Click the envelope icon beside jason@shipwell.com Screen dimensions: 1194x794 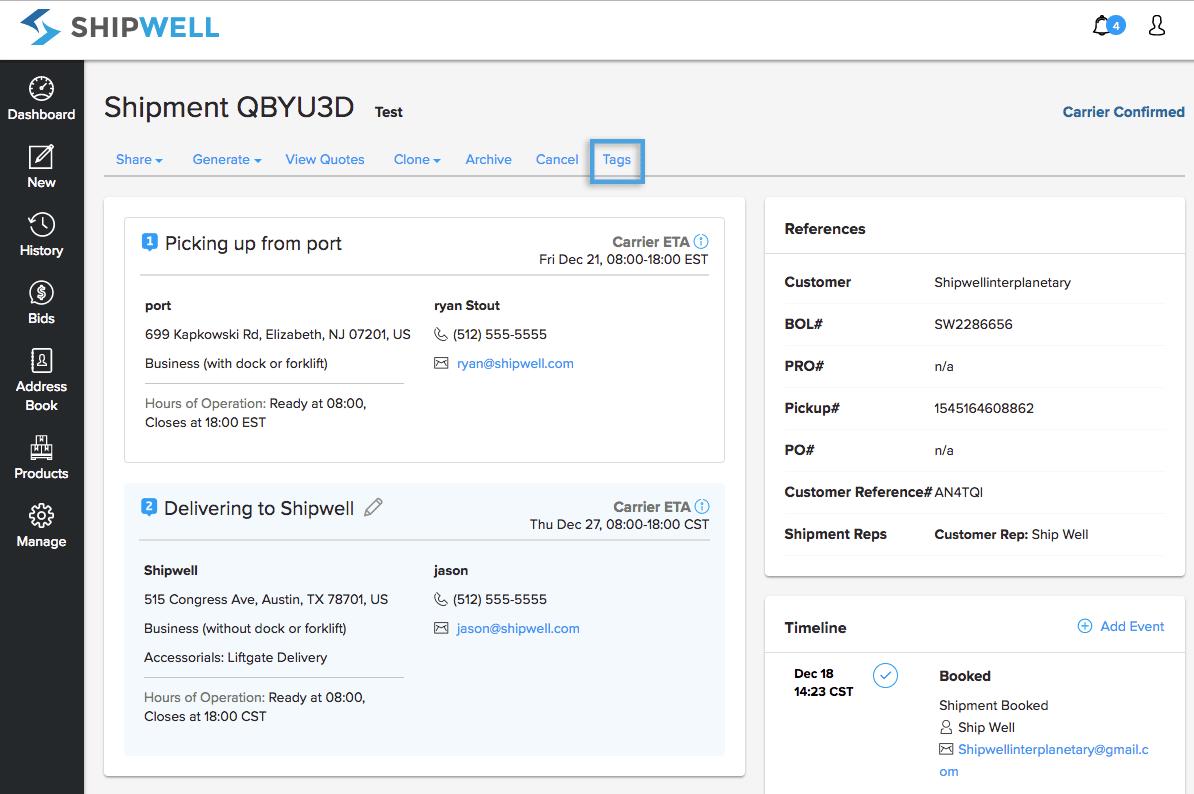click(x=441, y=628)
